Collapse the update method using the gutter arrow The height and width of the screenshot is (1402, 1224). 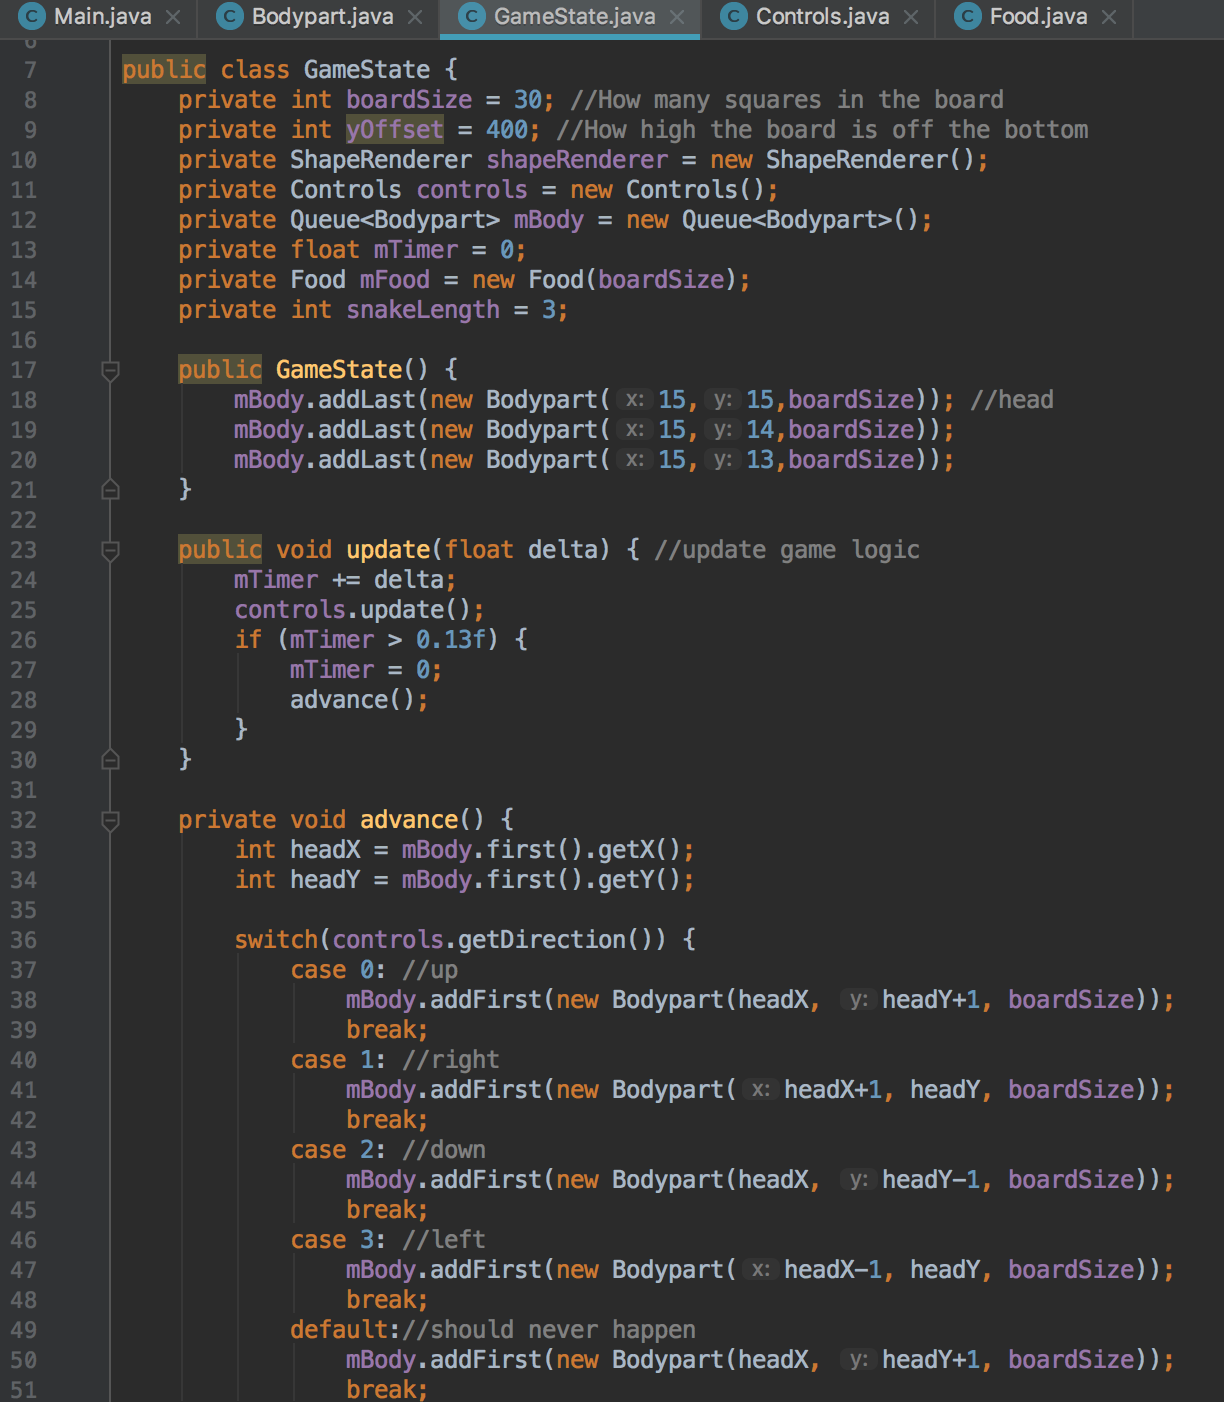pos(108,549)
